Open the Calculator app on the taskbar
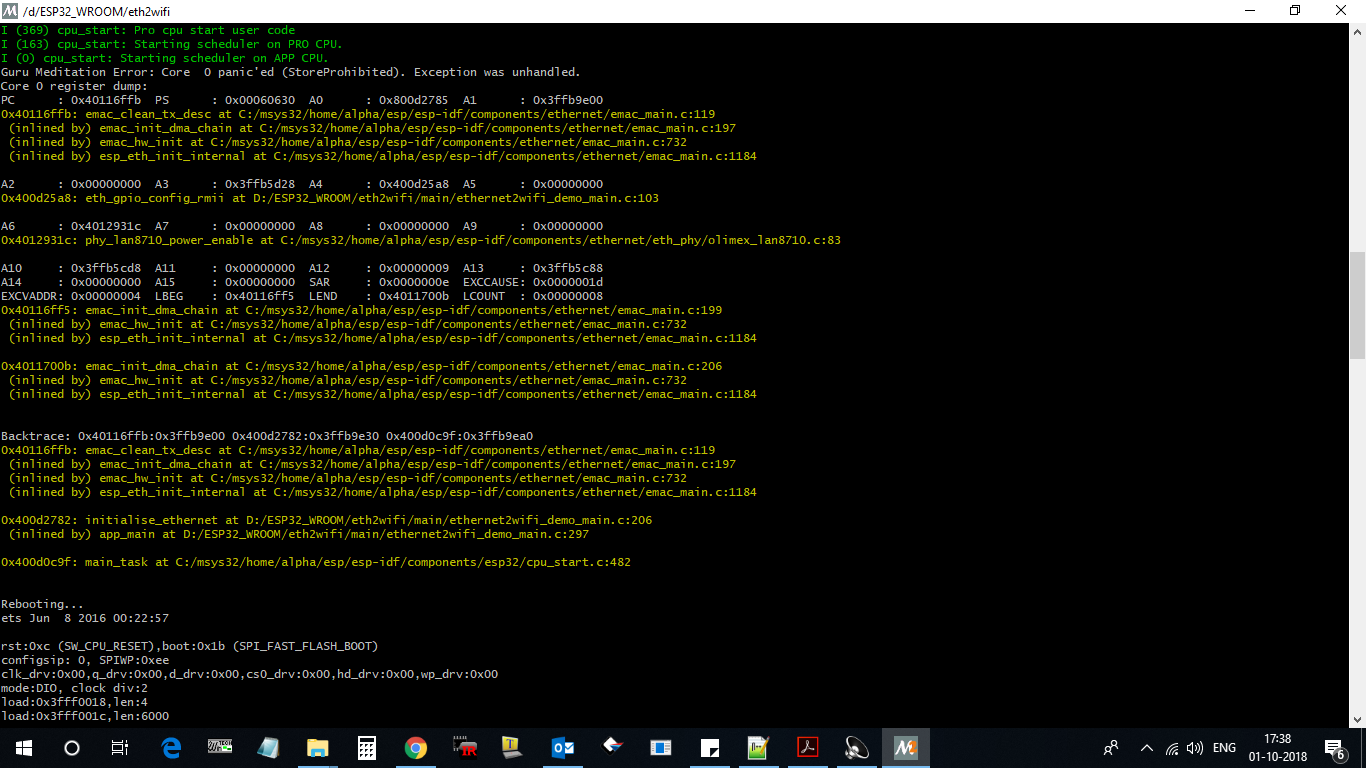This screenshot has height=768, width=1366. pyautogui.click(x=367, y=748)
